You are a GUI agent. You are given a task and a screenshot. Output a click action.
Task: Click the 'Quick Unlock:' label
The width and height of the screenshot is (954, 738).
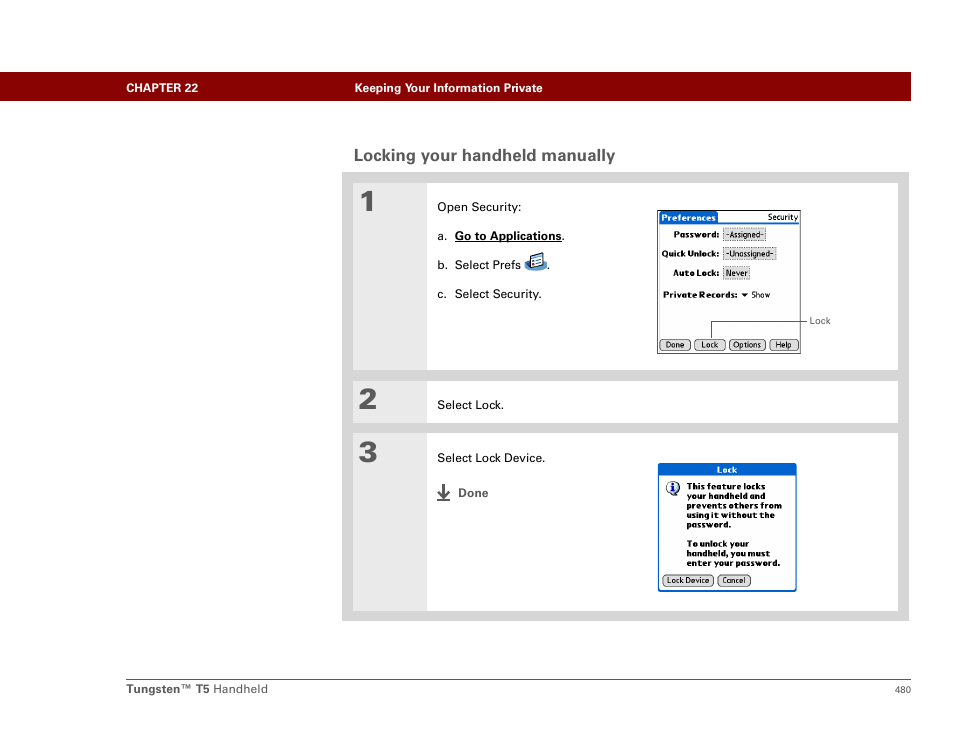click(x=690, y=254)
